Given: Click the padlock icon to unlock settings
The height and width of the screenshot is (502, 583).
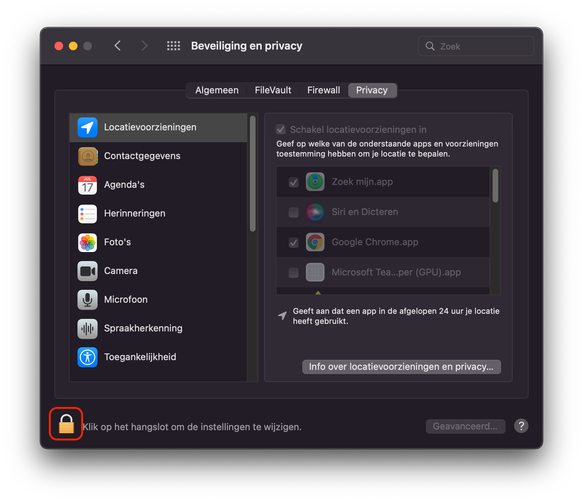Looking at the screenshot, I should pos(66,424).
